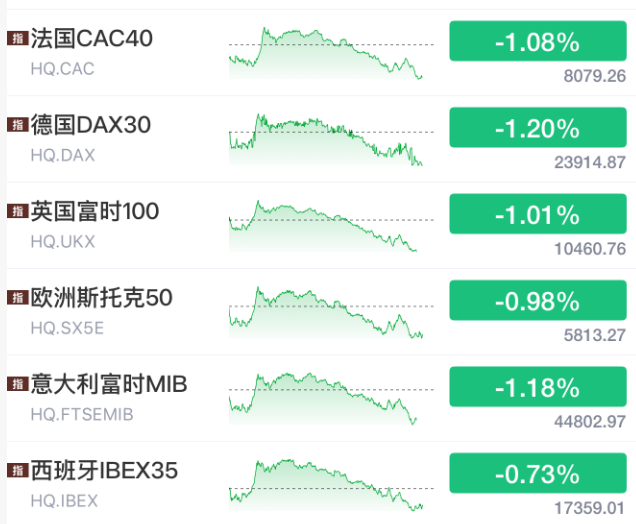Screen dimensions: 636x524
Task: Open the 法国CAC40 intraday mini chart
Action: pyautogui.click(x=330, y=52)
